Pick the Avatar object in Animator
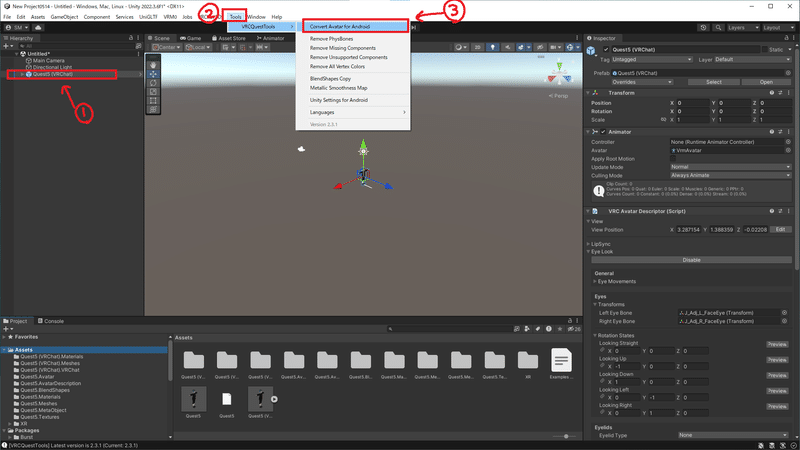The image size is (800, 450). [x=788, y=151]
